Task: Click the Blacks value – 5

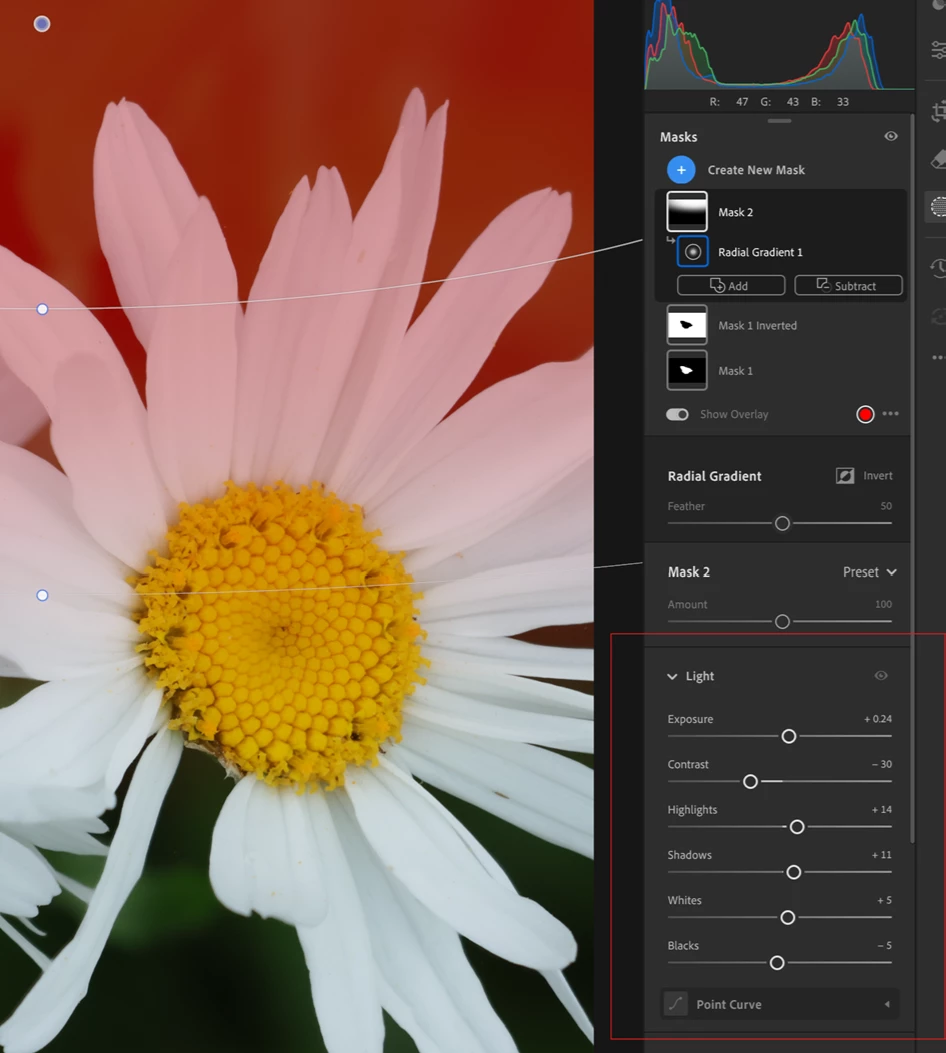Action: coord(884,946)
